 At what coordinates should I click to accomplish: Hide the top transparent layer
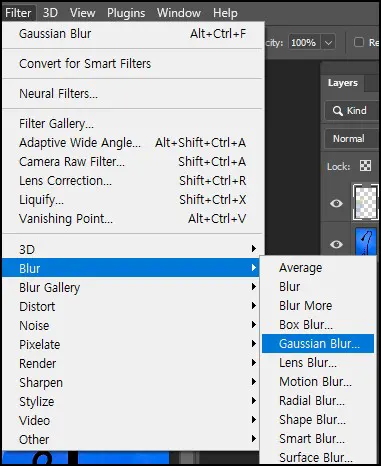tap(336, 203)
